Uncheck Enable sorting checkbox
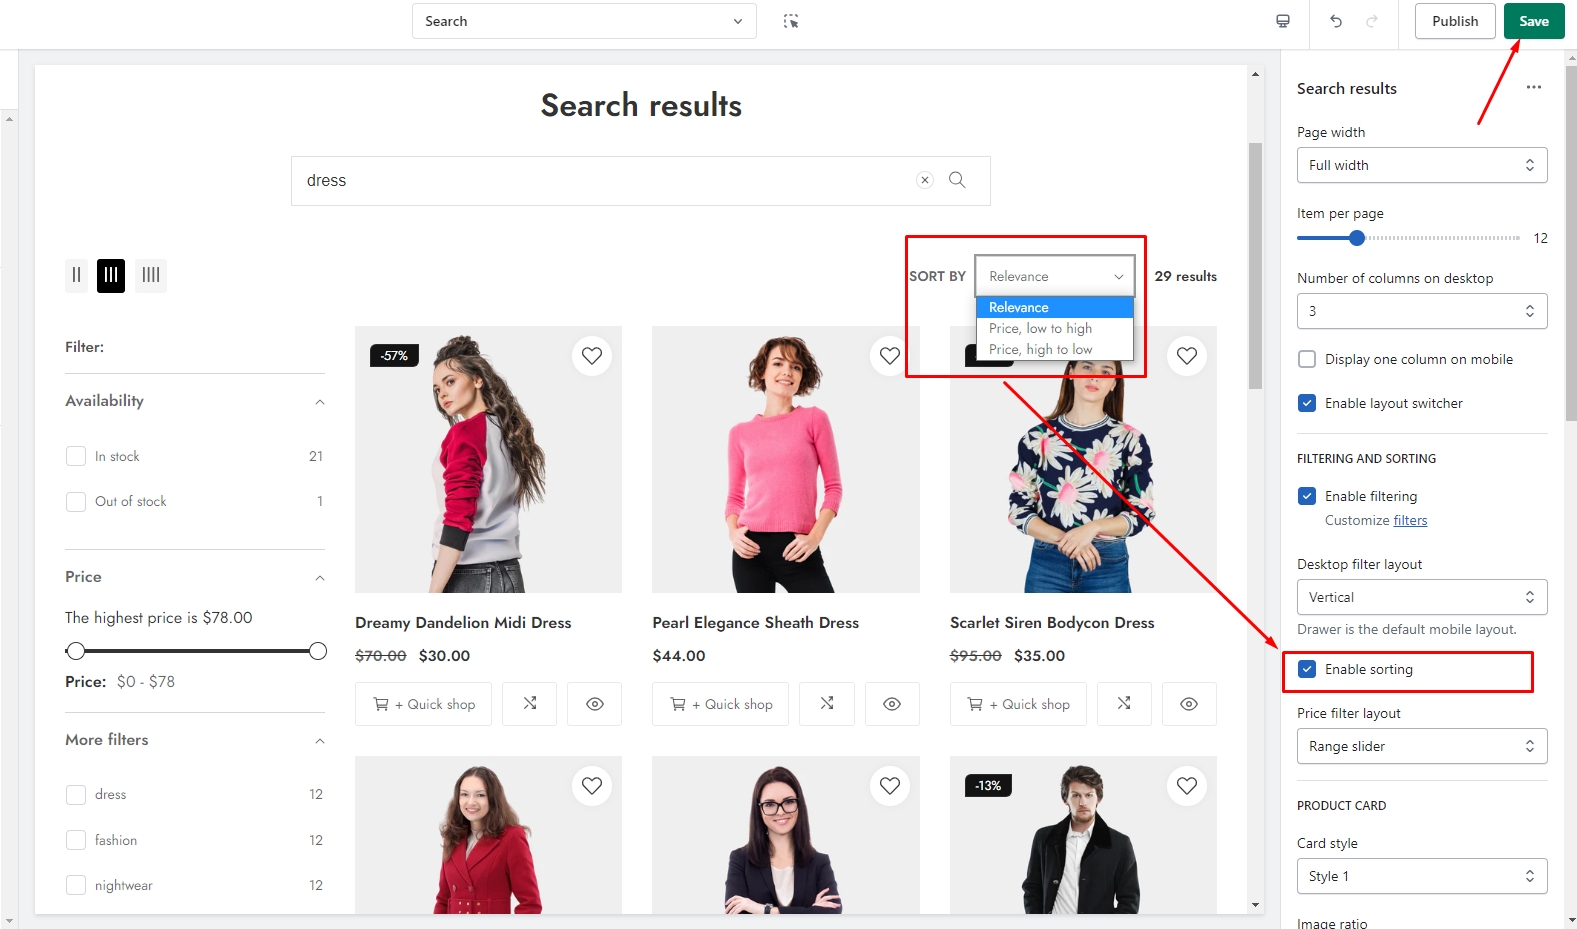 (1307, 669)
